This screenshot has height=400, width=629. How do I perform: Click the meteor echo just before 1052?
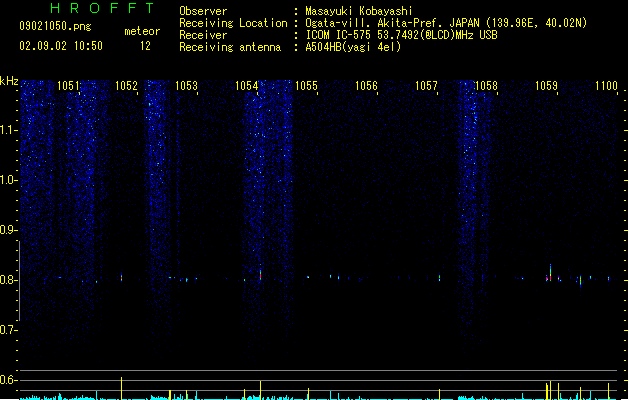[121, 277]
